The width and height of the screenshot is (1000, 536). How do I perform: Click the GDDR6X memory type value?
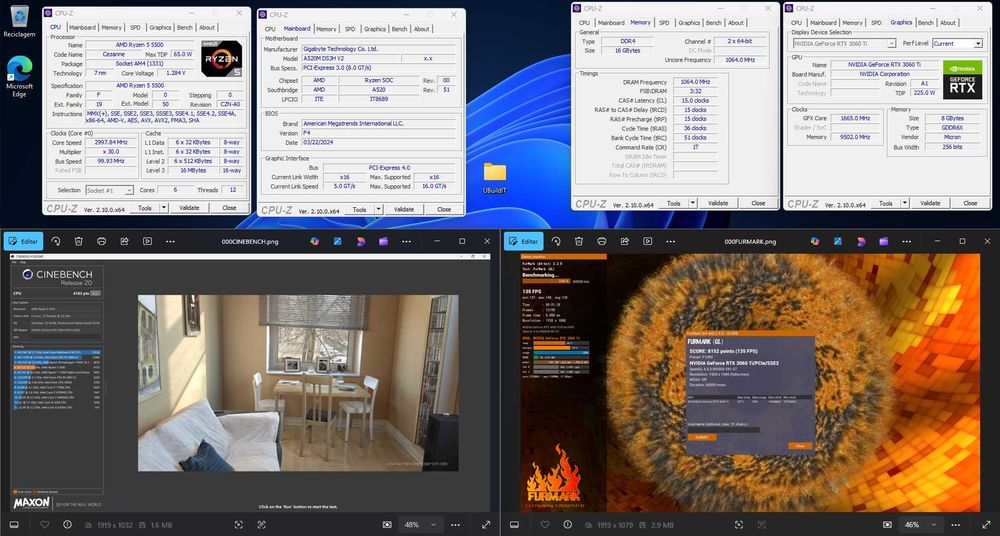pyautogui.click(x=954, y=128)
